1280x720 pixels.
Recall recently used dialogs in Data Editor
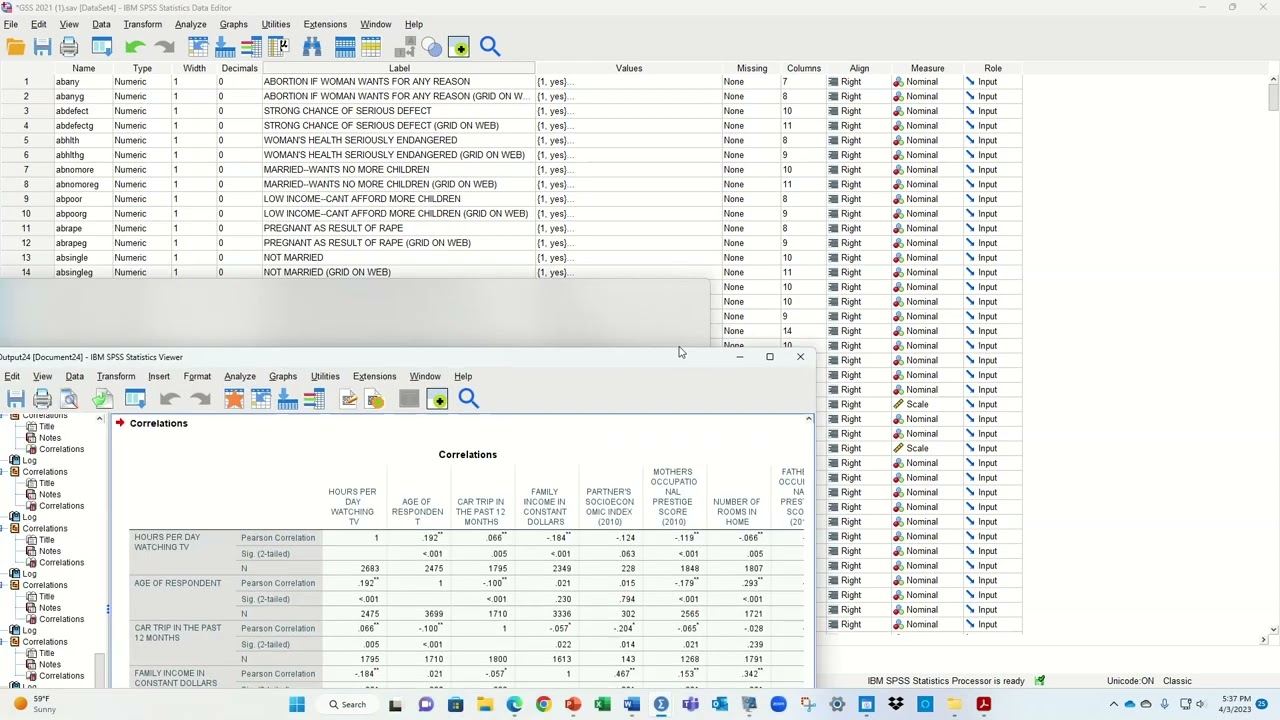click(102, 47)
